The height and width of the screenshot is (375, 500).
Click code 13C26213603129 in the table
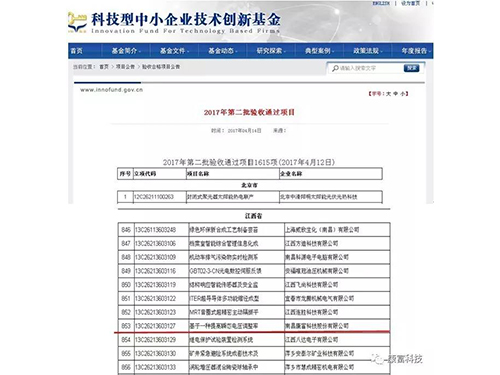[155, 340]
